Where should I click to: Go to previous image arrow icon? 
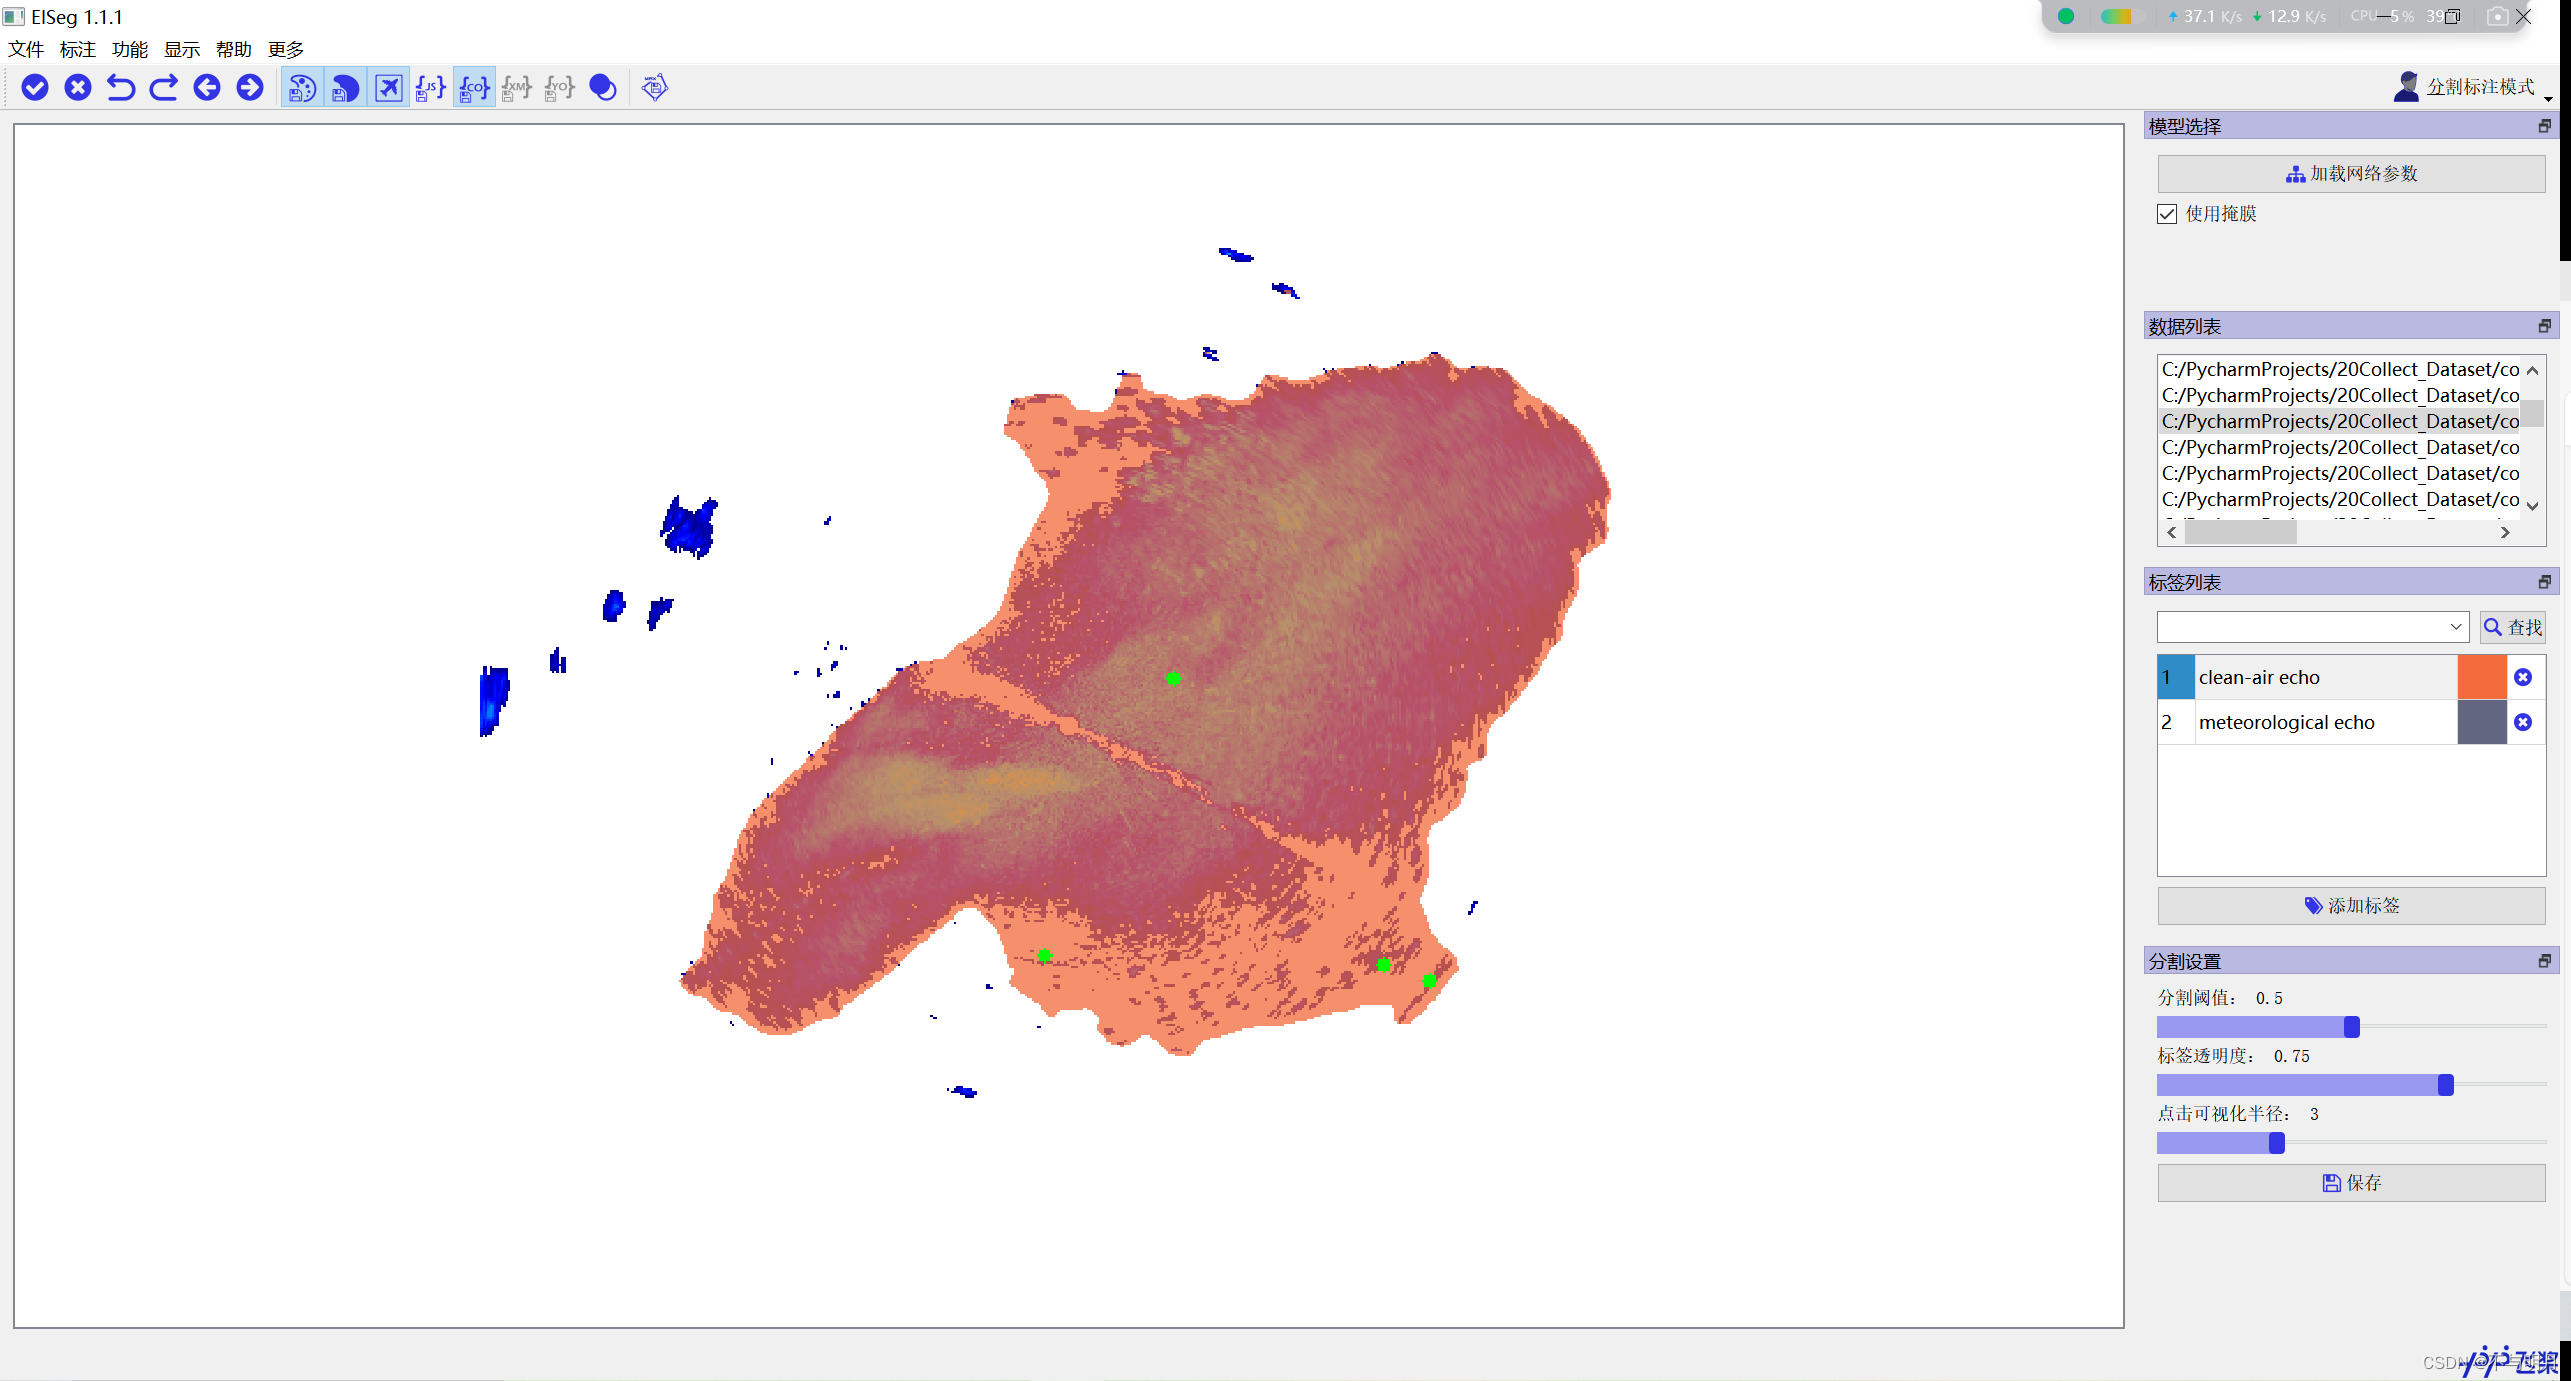[207, 88]
